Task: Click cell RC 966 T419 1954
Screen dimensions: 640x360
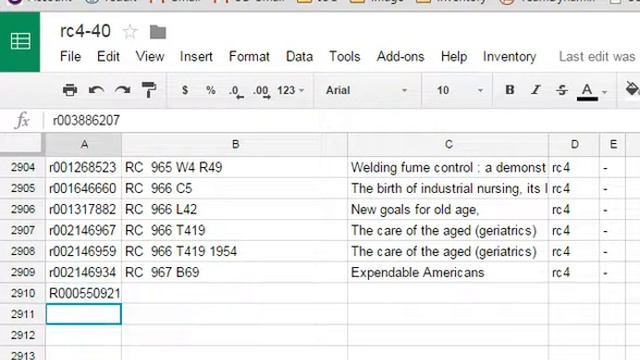Action: [235, 251]
